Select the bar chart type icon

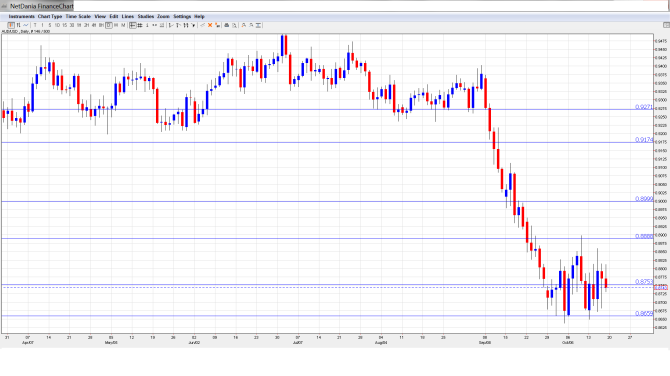pyautogui.click(x=18, y=25)
